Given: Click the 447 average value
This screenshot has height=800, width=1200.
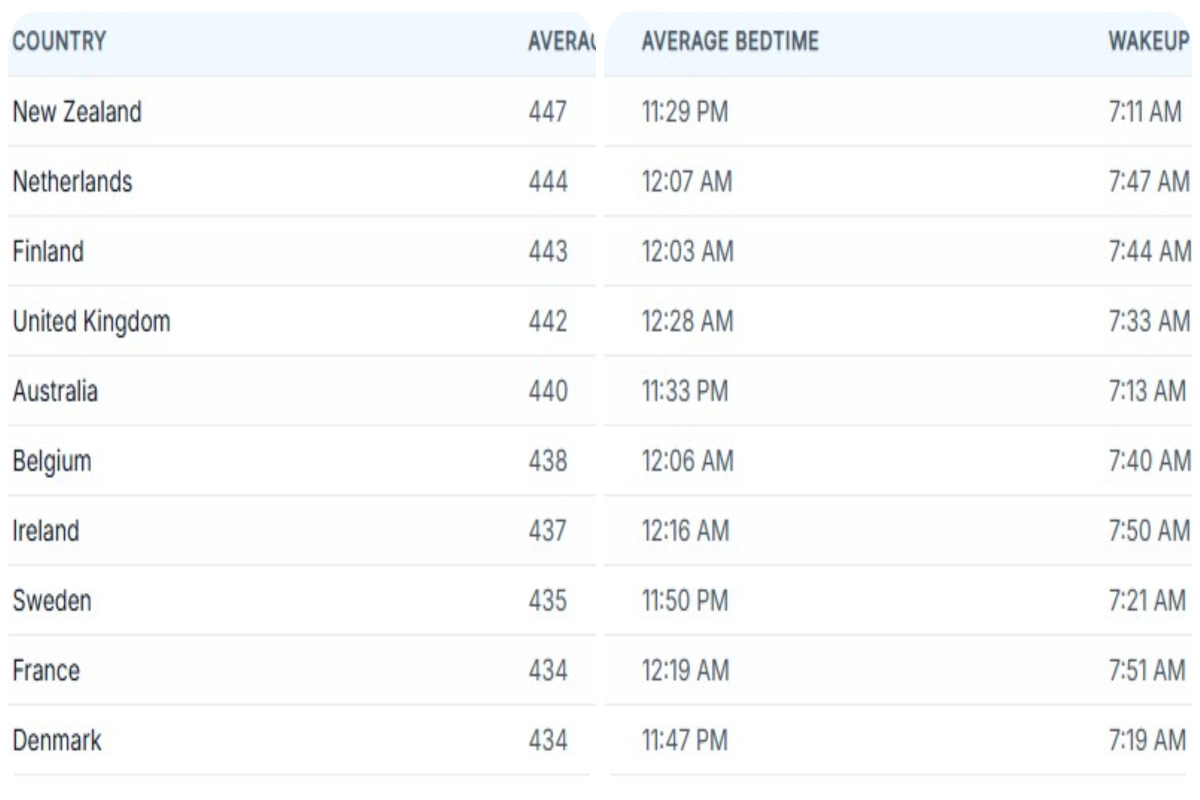Looking at the screenshot, I should tap(547, 112).
